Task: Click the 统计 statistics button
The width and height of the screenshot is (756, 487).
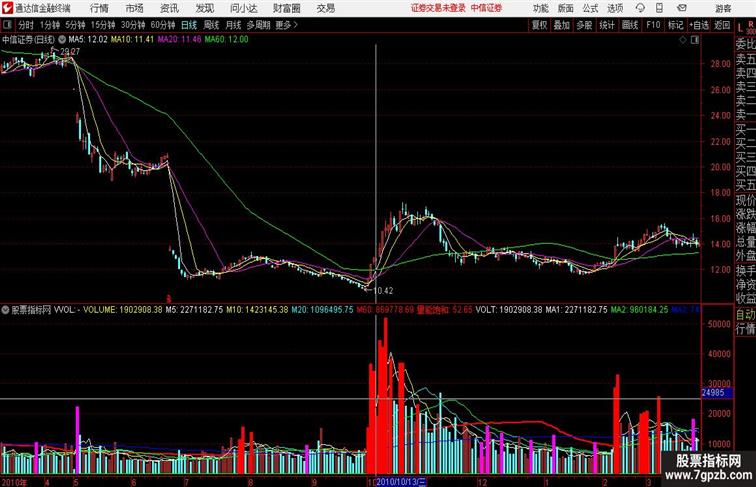Action: click(607, 25)
